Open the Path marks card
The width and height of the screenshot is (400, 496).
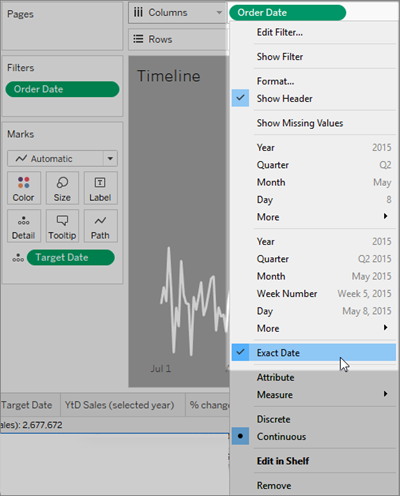click(x=100, y=226)
